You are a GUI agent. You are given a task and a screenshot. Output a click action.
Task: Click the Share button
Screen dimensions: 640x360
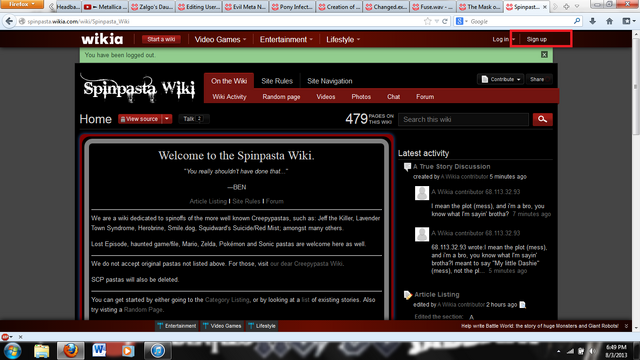tap(539, 79)
